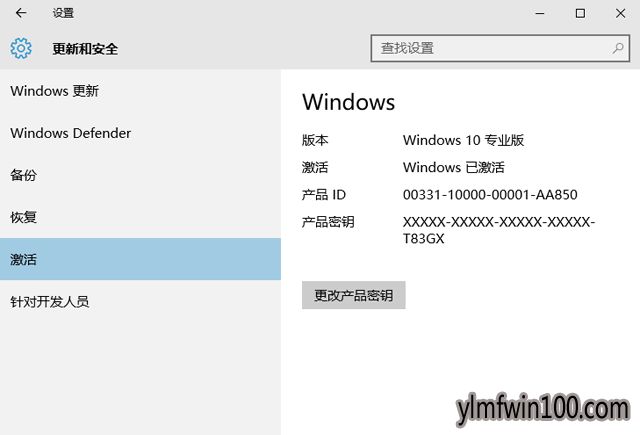This screenshot has width=640, height=435.
Task: Click product ID 00331-10000-00001-AA850
Action: 490,195
